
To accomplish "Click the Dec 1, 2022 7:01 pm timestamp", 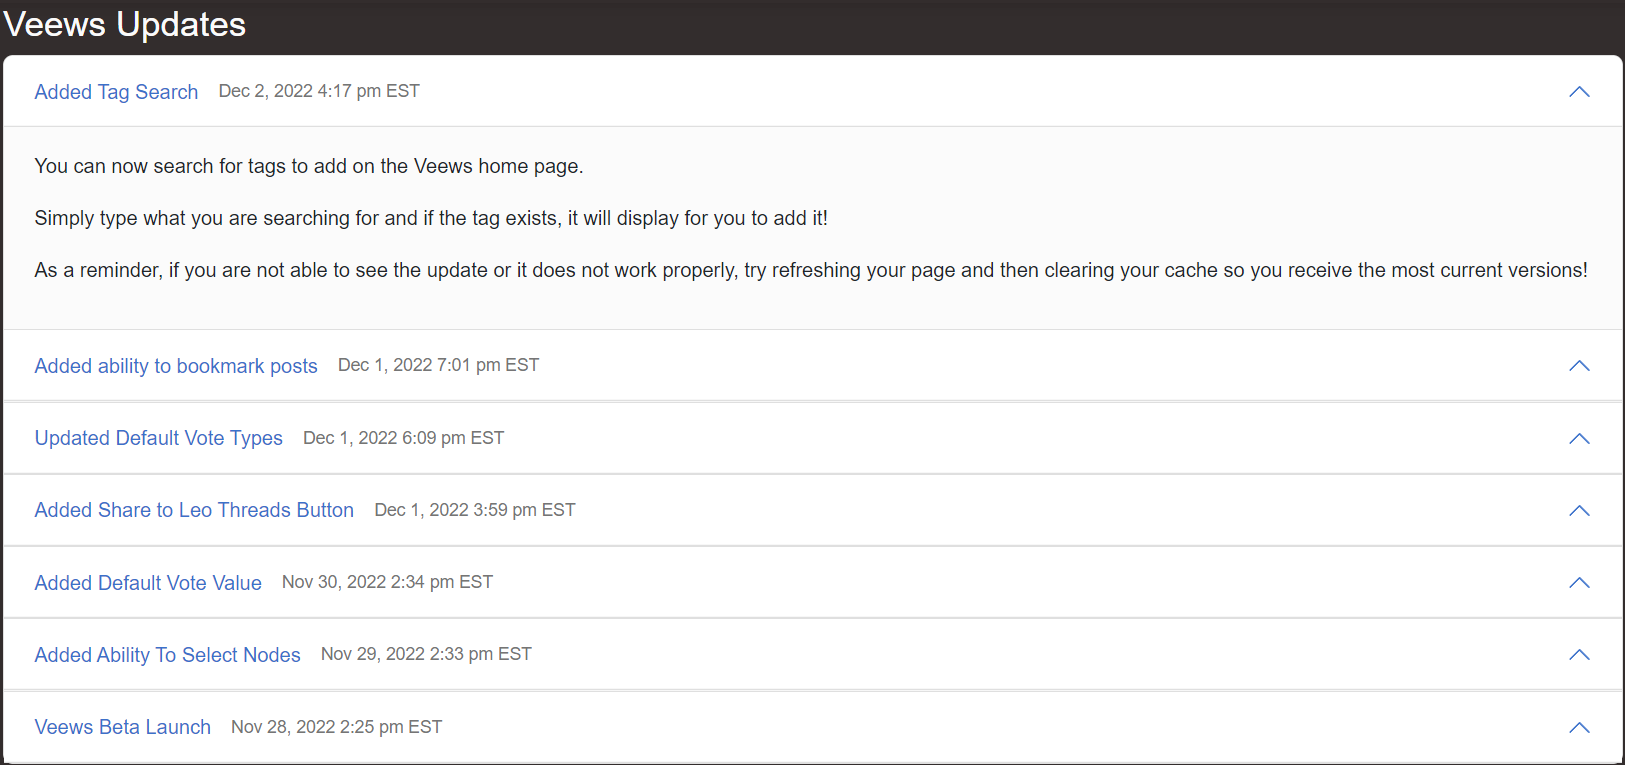I will 438,365.
